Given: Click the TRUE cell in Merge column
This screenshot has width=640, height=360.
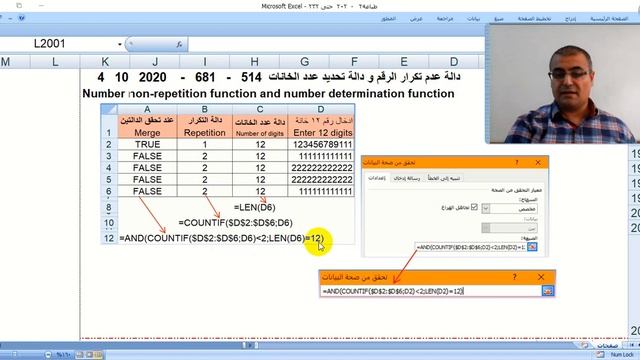Looking at the screenshot, I should click(147, 144).
